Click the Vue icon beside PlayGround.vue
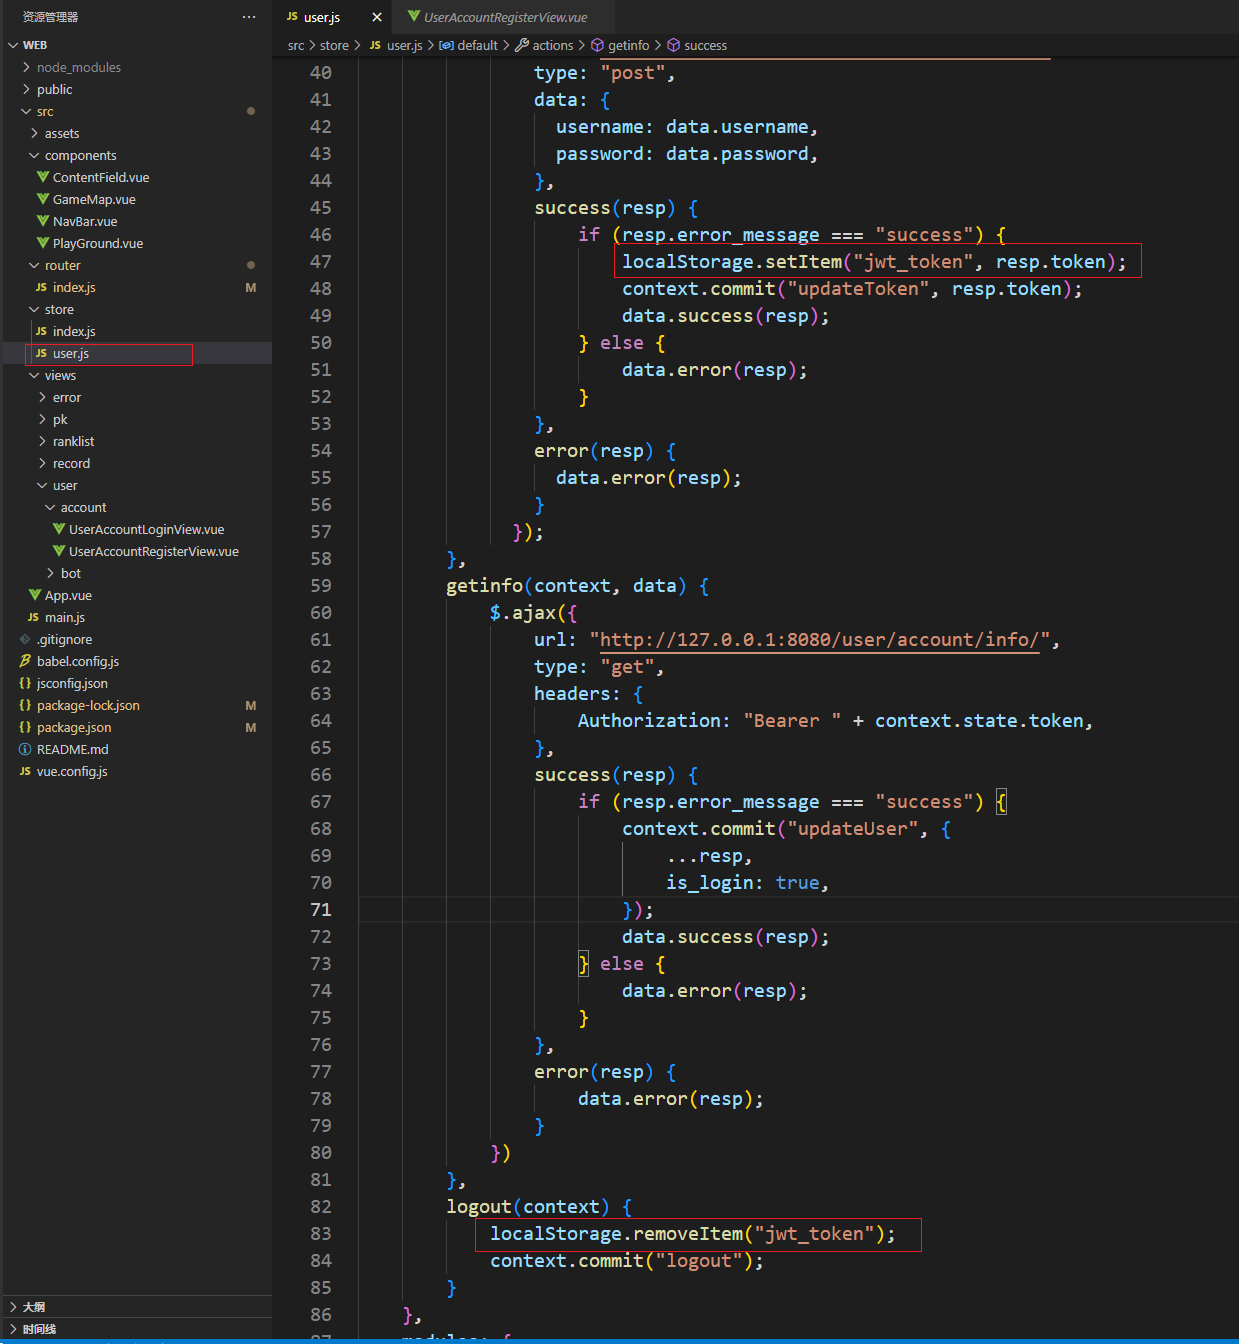This screenshot has height=1344, width=1239. click(43, 243)
